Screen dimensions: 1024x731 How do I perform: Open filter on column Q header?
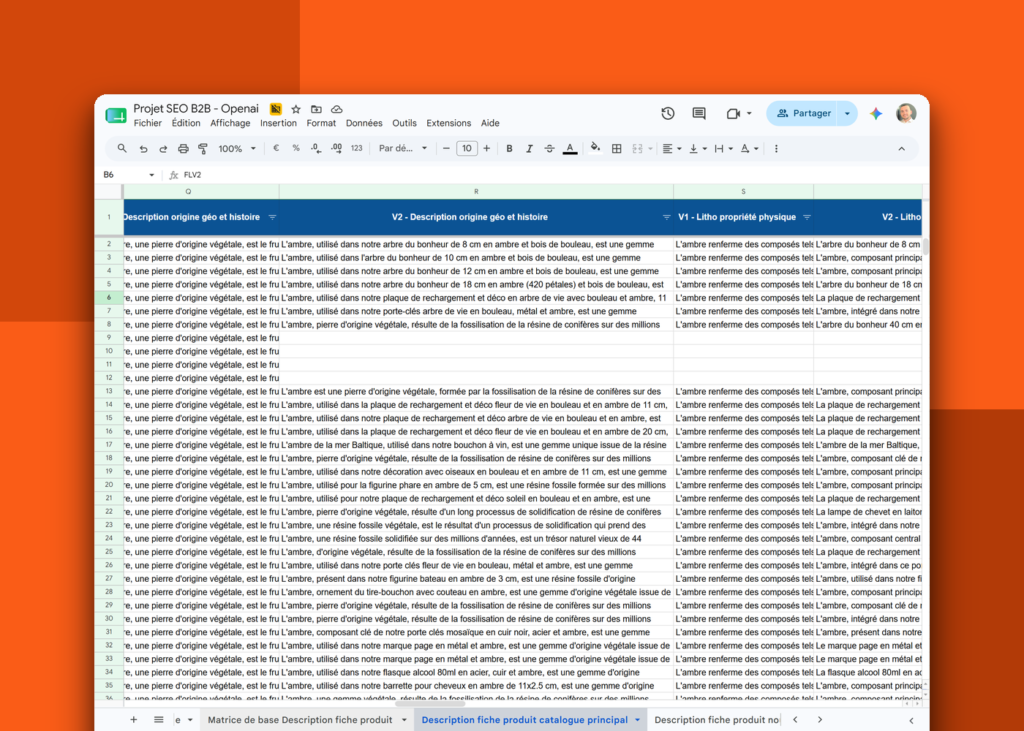(272, 218)
